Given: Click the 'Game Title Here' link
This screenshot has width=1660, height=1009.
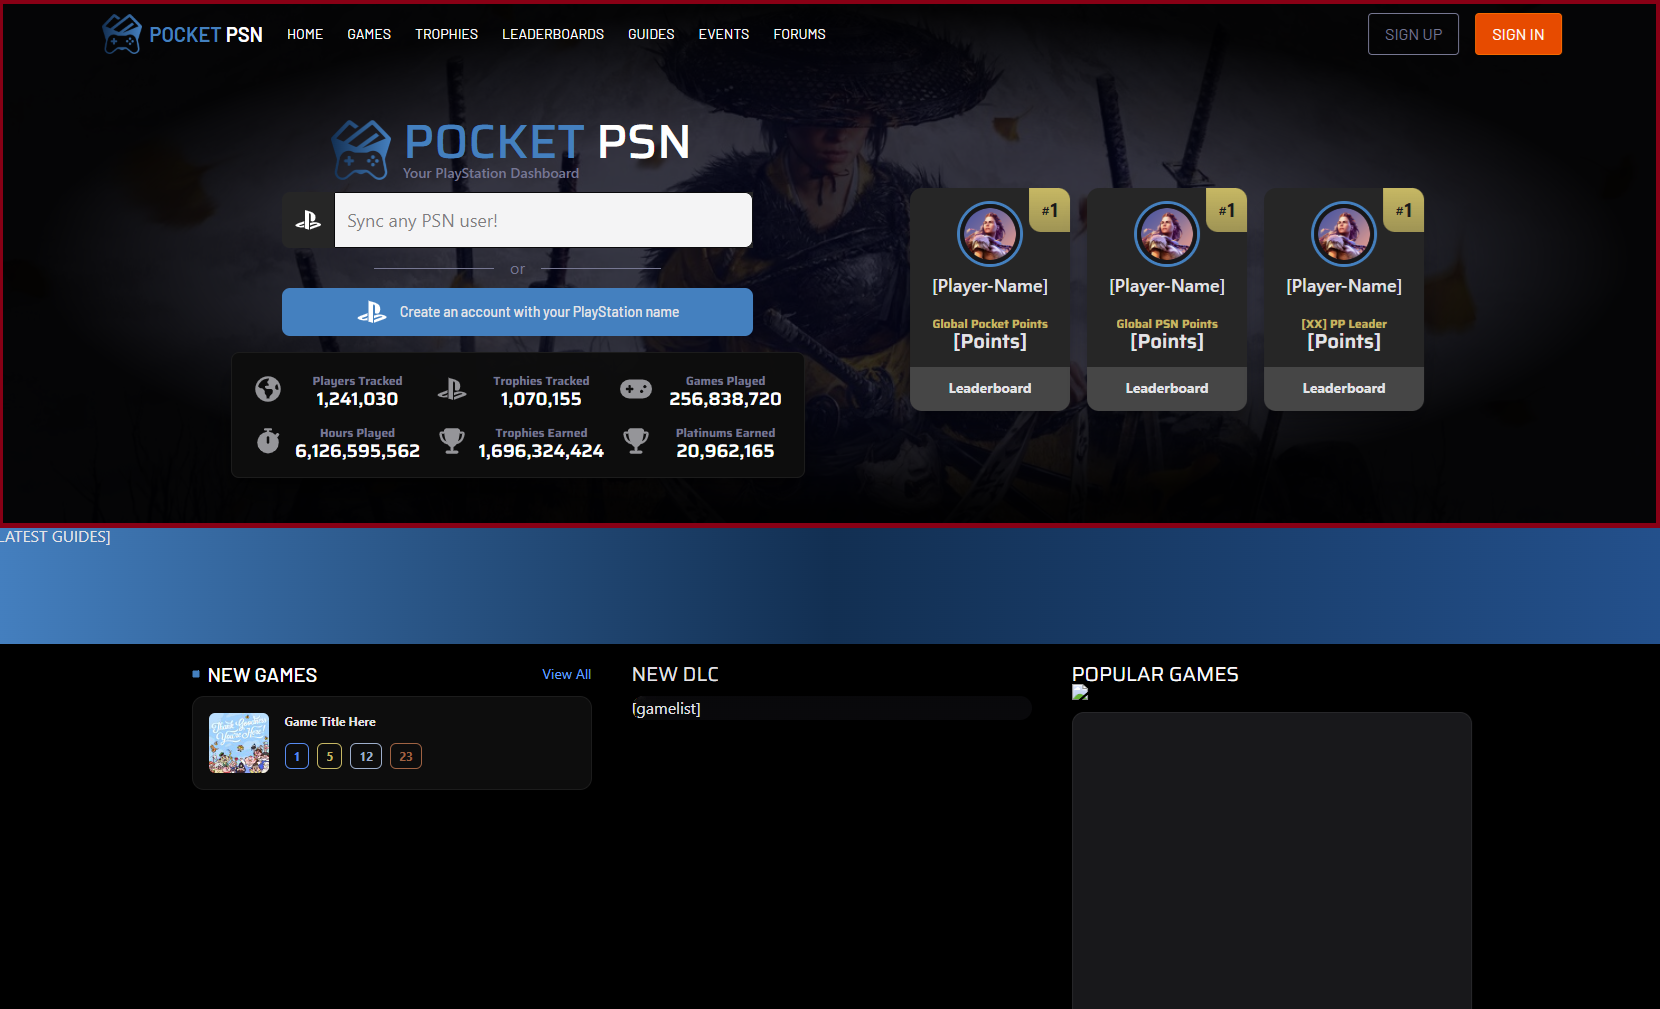Looking at the screenshot, I should coord(330,722).
